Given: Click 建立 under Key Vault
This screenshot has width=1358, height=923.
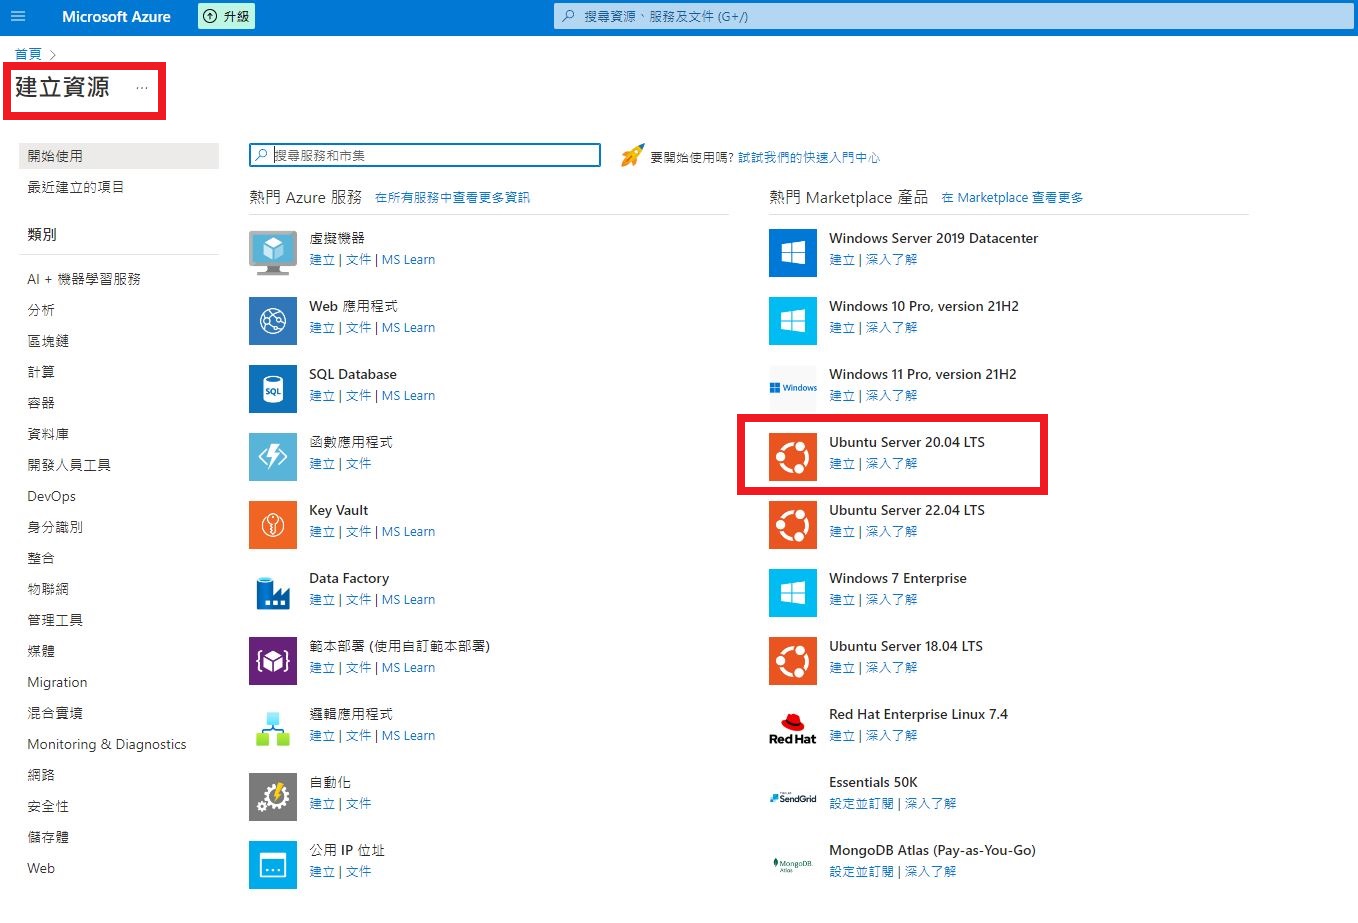Looking at the screenshot, I should [322, 532].
